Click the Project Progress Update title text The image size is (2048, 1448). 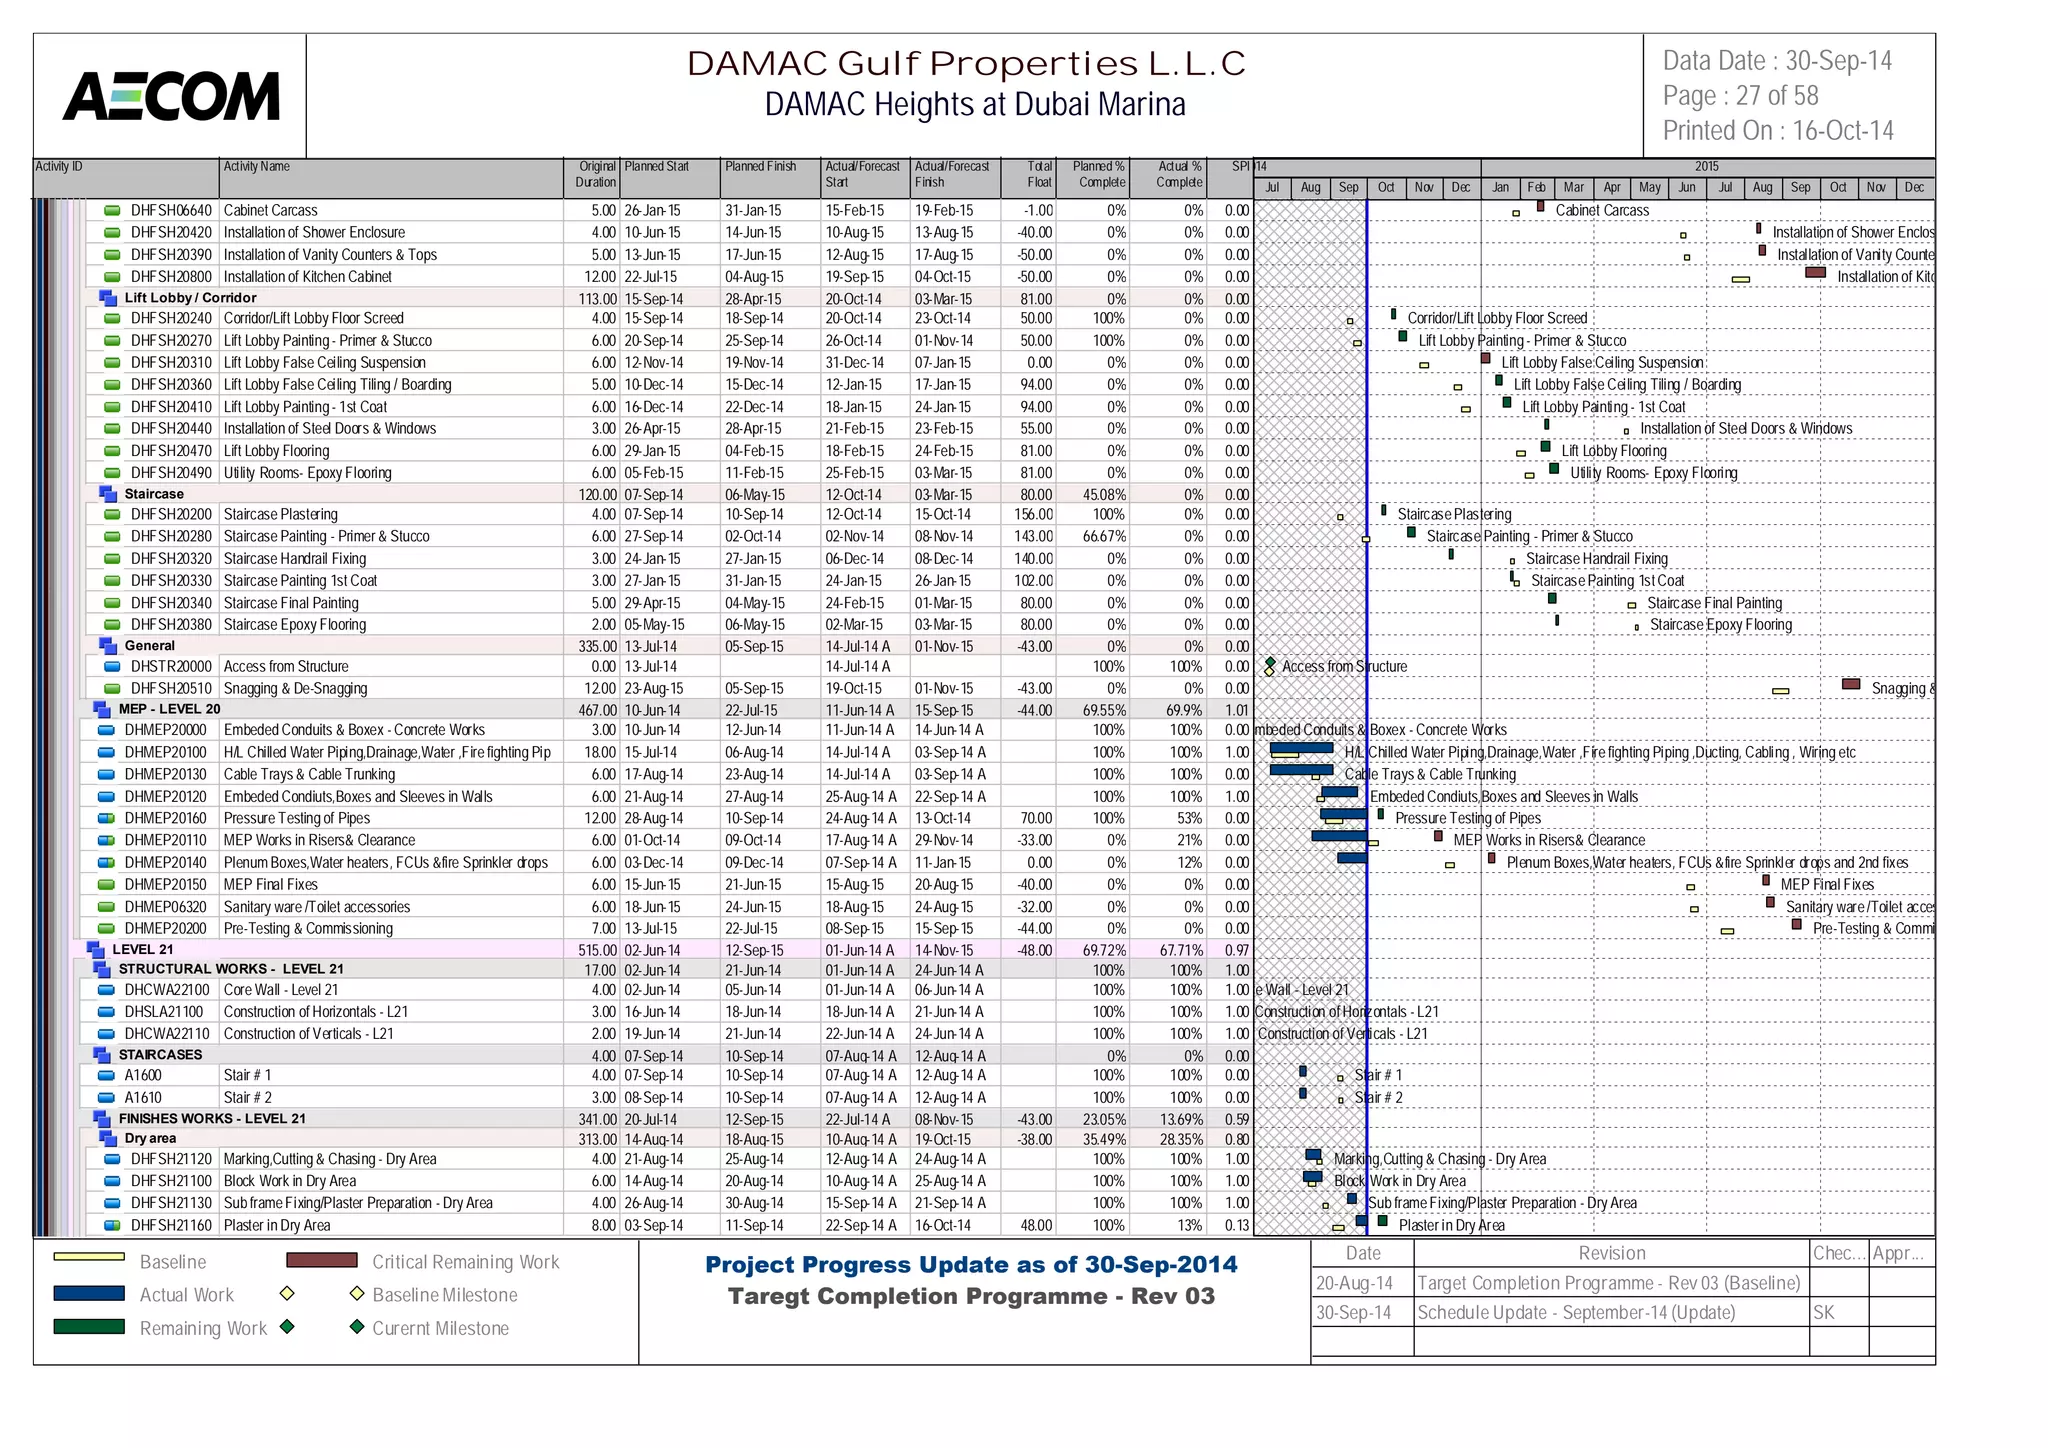point(971,1265)
